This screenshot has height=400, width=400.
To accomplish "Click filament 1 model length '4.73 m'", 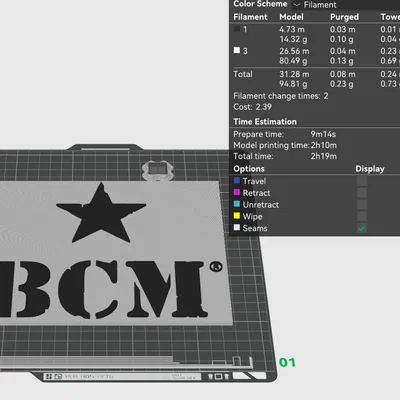I will point(292,29).
